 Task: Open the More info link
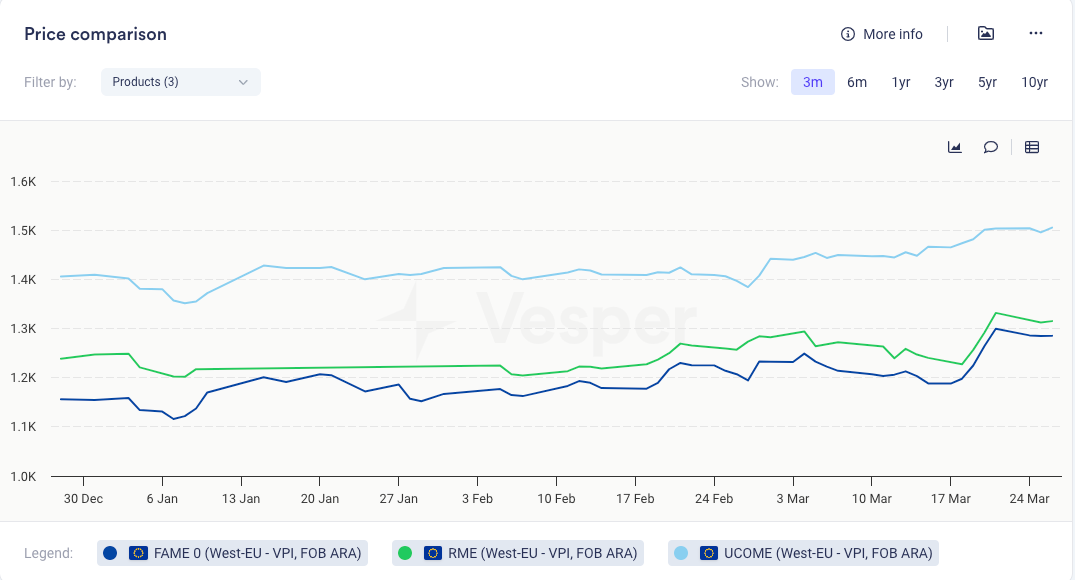point(892,34)
